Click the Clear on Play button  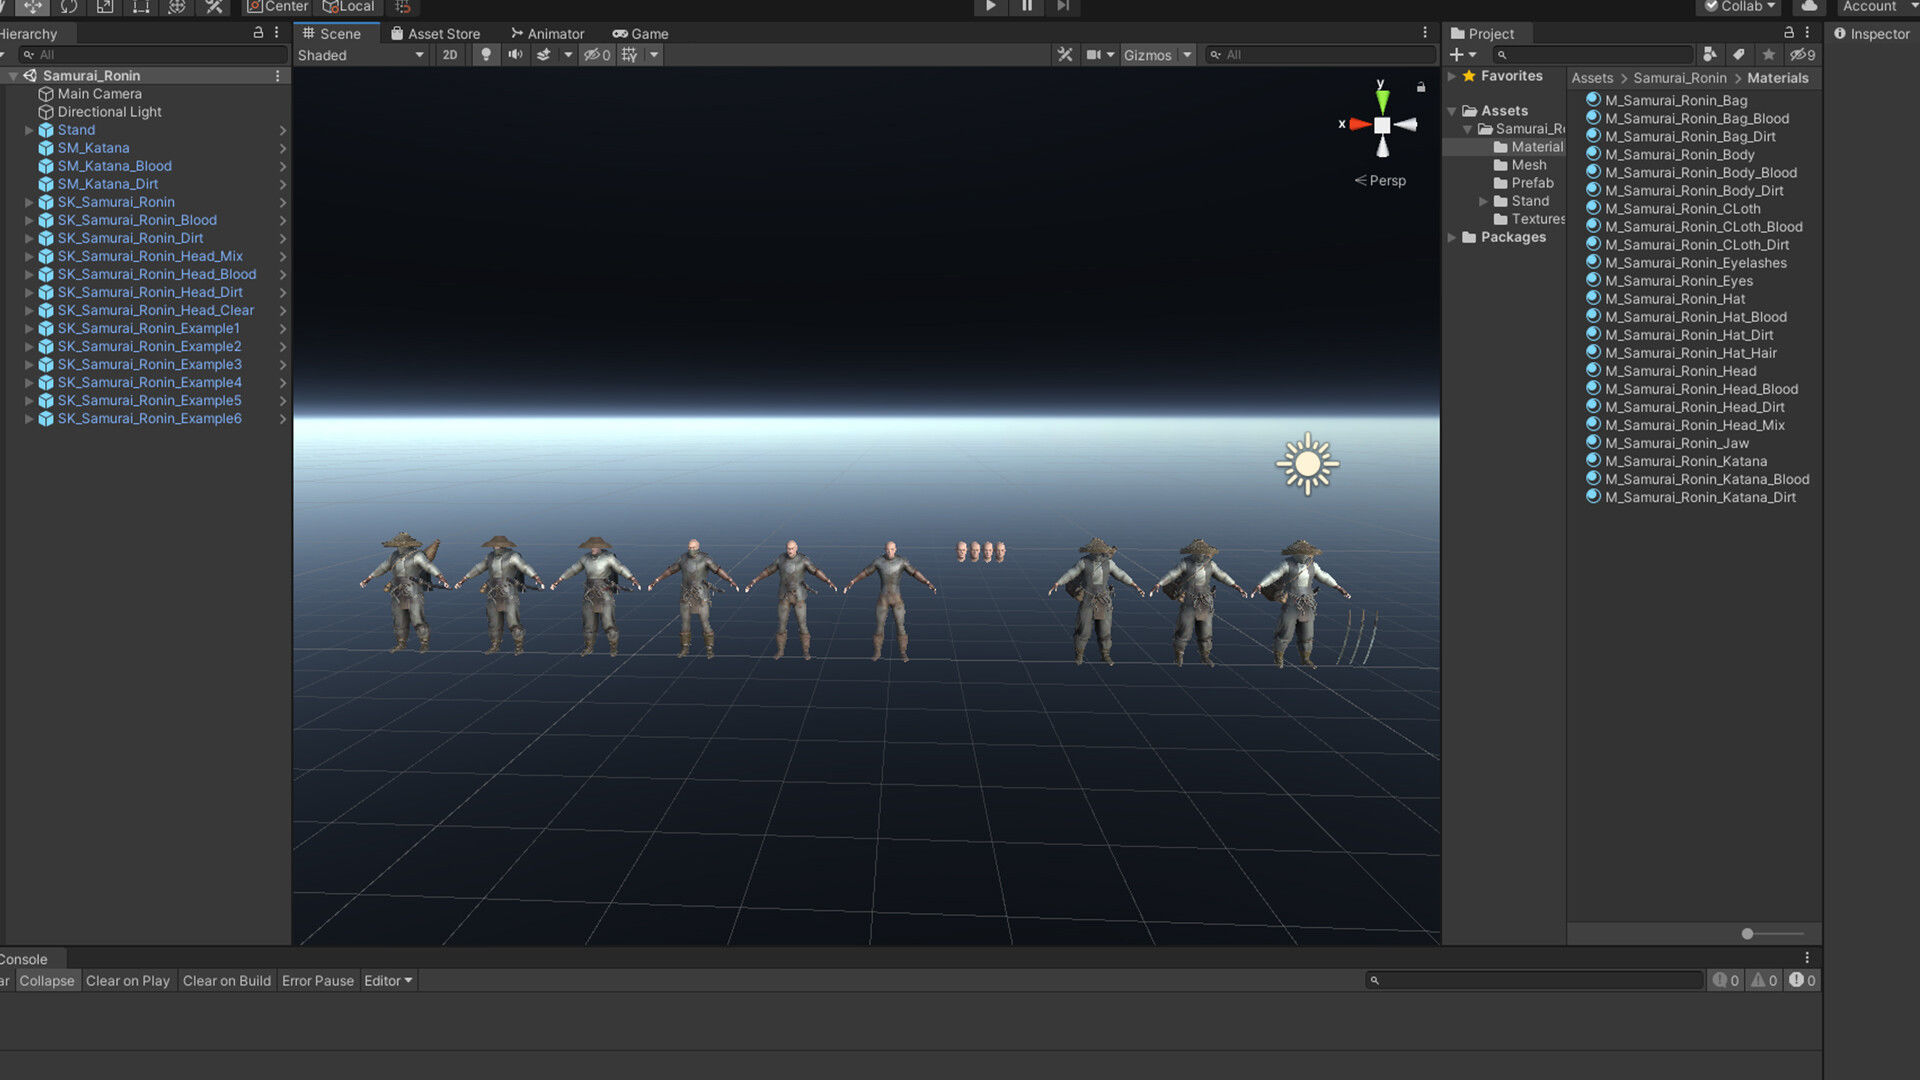point(128,981)
